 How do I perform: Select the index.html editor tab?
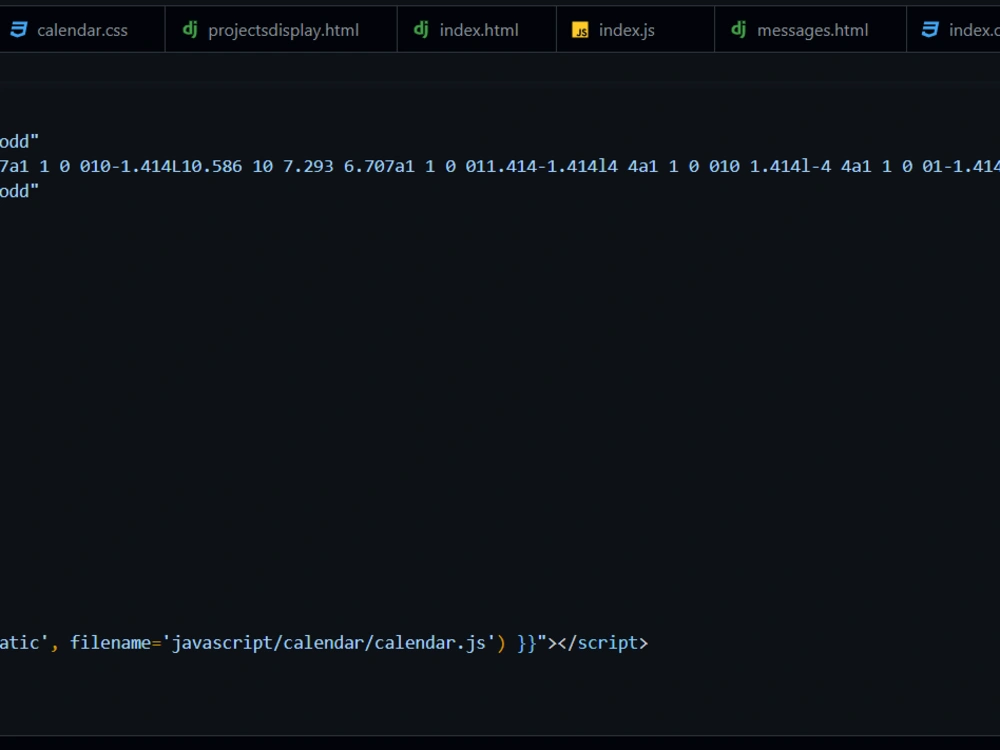tap(477, 30)
